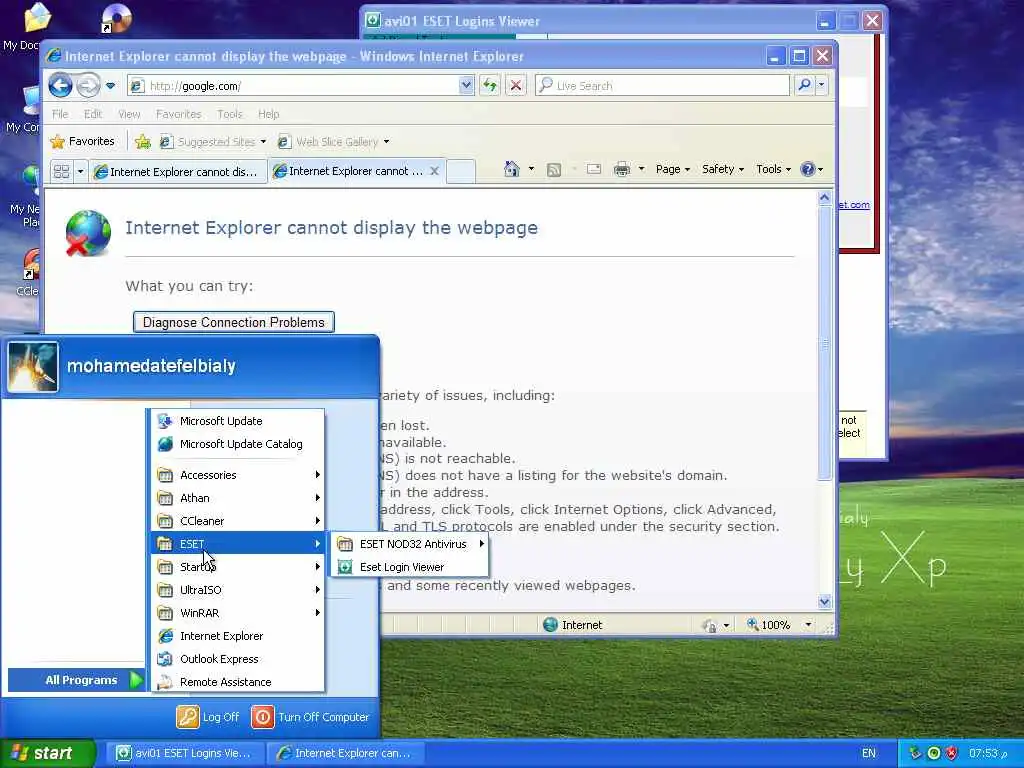Click Add to Favorites Bar star icon
1024x768 pixels.
tap(143, 141)
